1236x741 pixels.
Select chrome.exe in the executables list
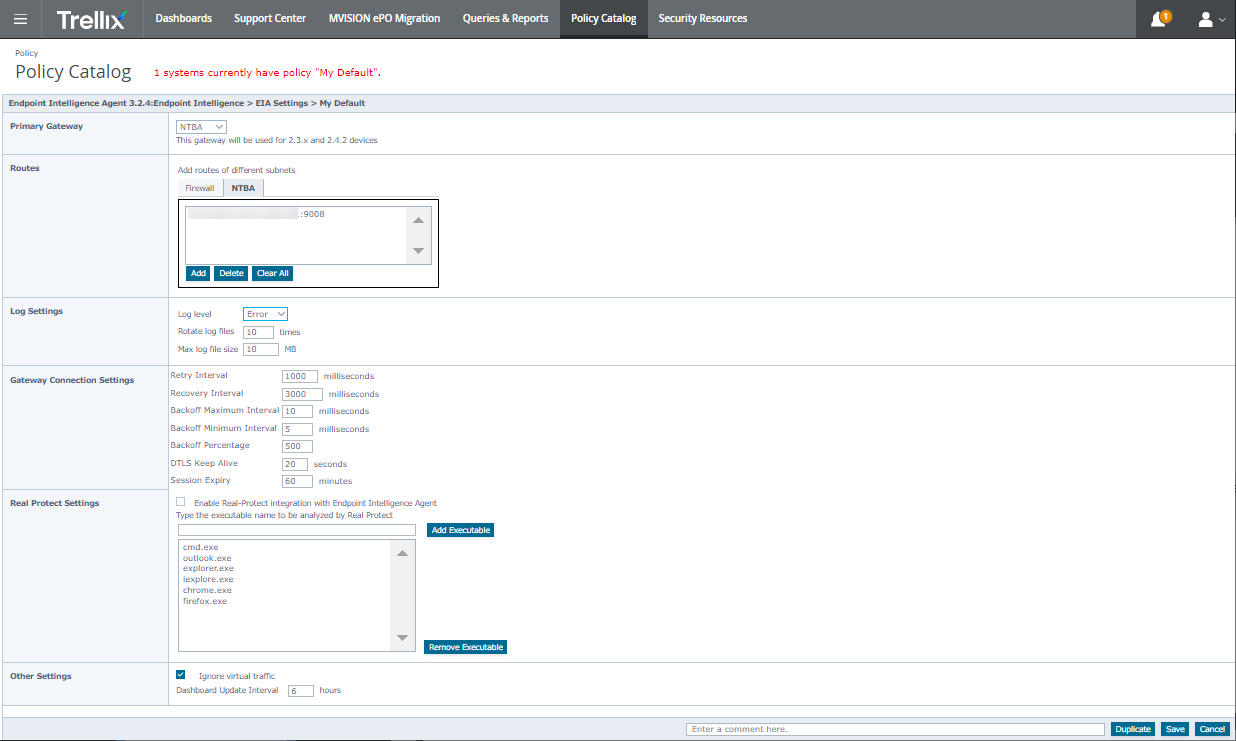[x=207, y=590]
